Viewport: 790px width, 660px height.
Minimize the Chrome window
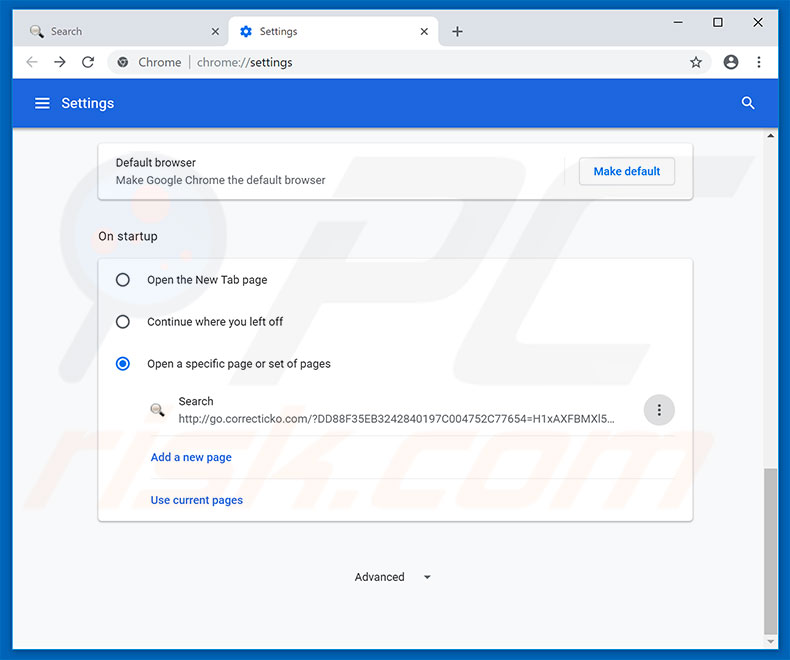[678, 22]
